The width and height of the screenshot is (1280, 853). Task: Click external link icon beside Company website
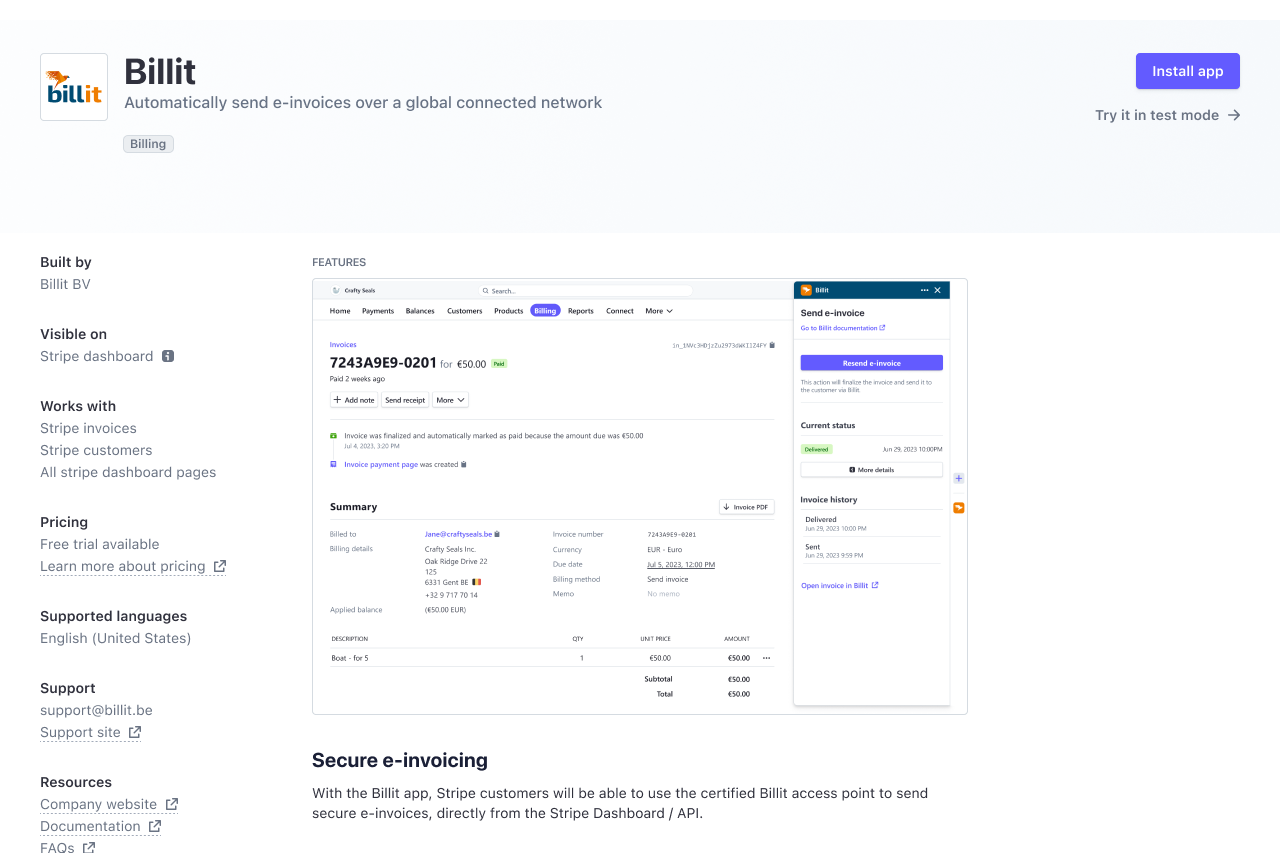point(171,804)
